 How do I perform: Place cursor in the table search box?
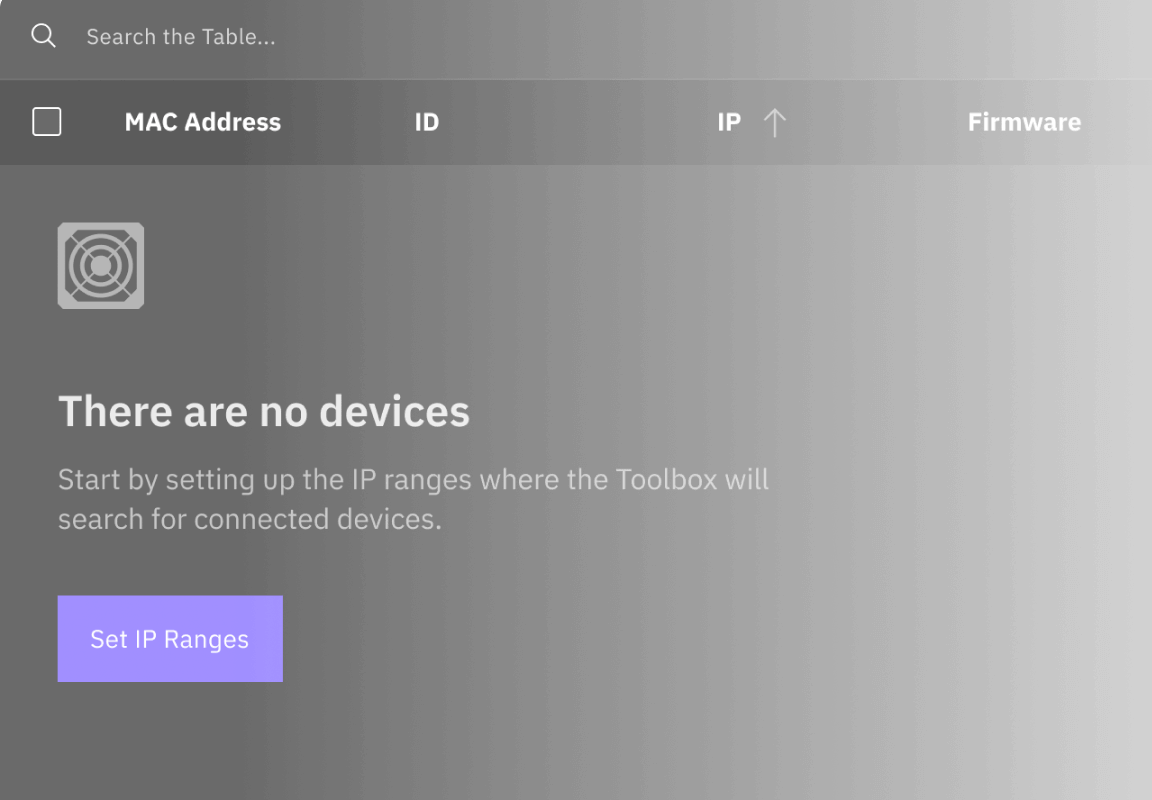(400, 37)
